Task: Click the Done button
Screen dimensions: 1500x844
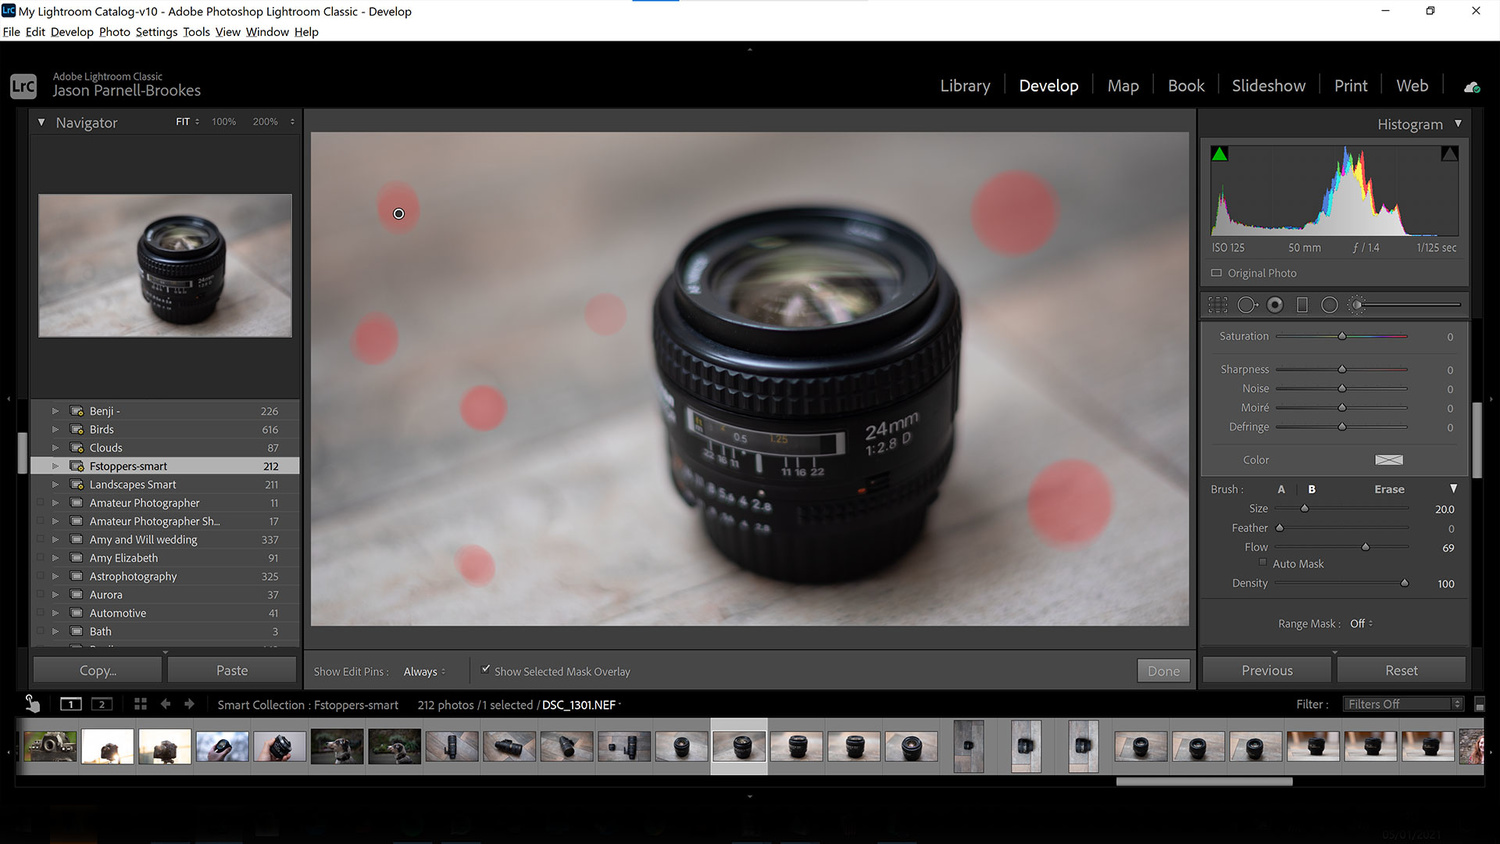Action: [1163, 670]
